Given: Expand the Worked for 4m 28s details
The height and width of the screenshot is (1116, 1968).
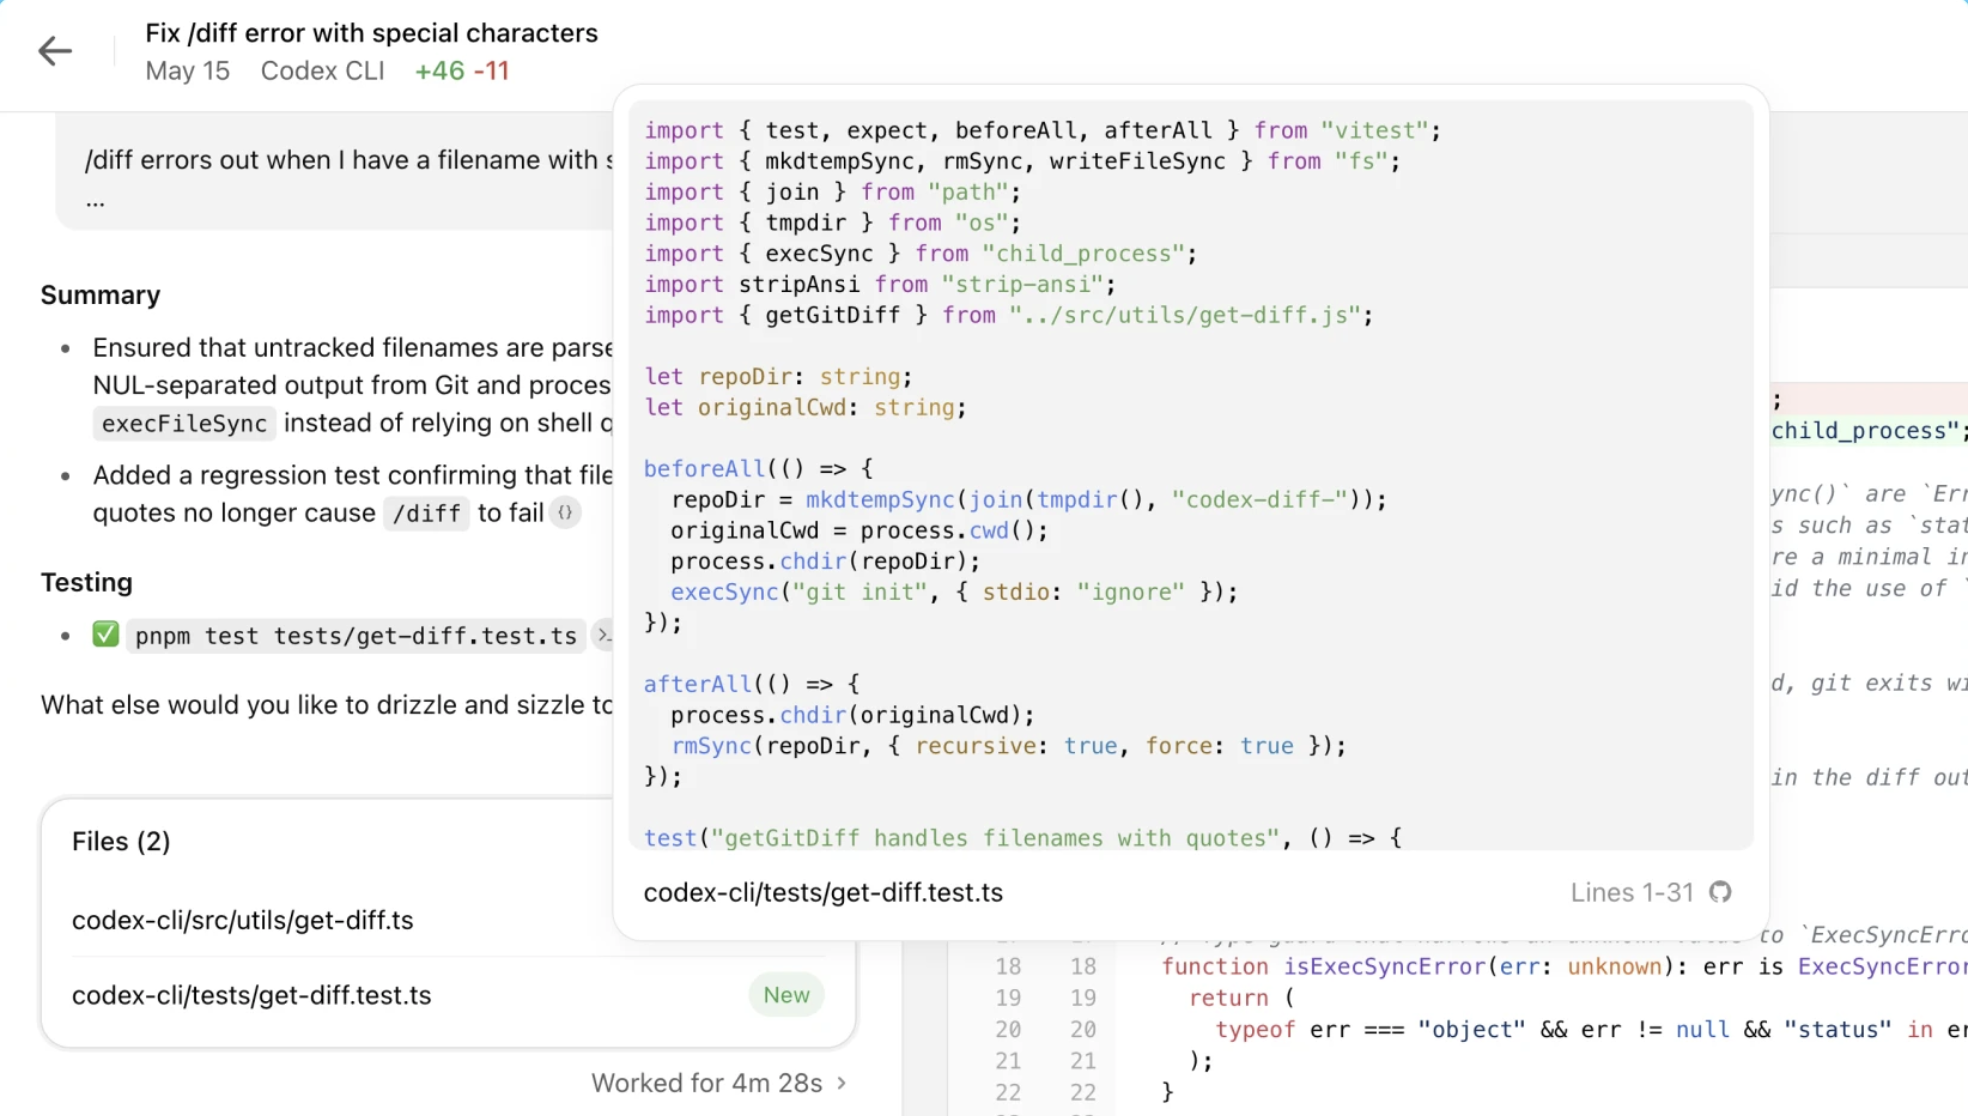Looking at the screenshot, I should click(716, 1082).
